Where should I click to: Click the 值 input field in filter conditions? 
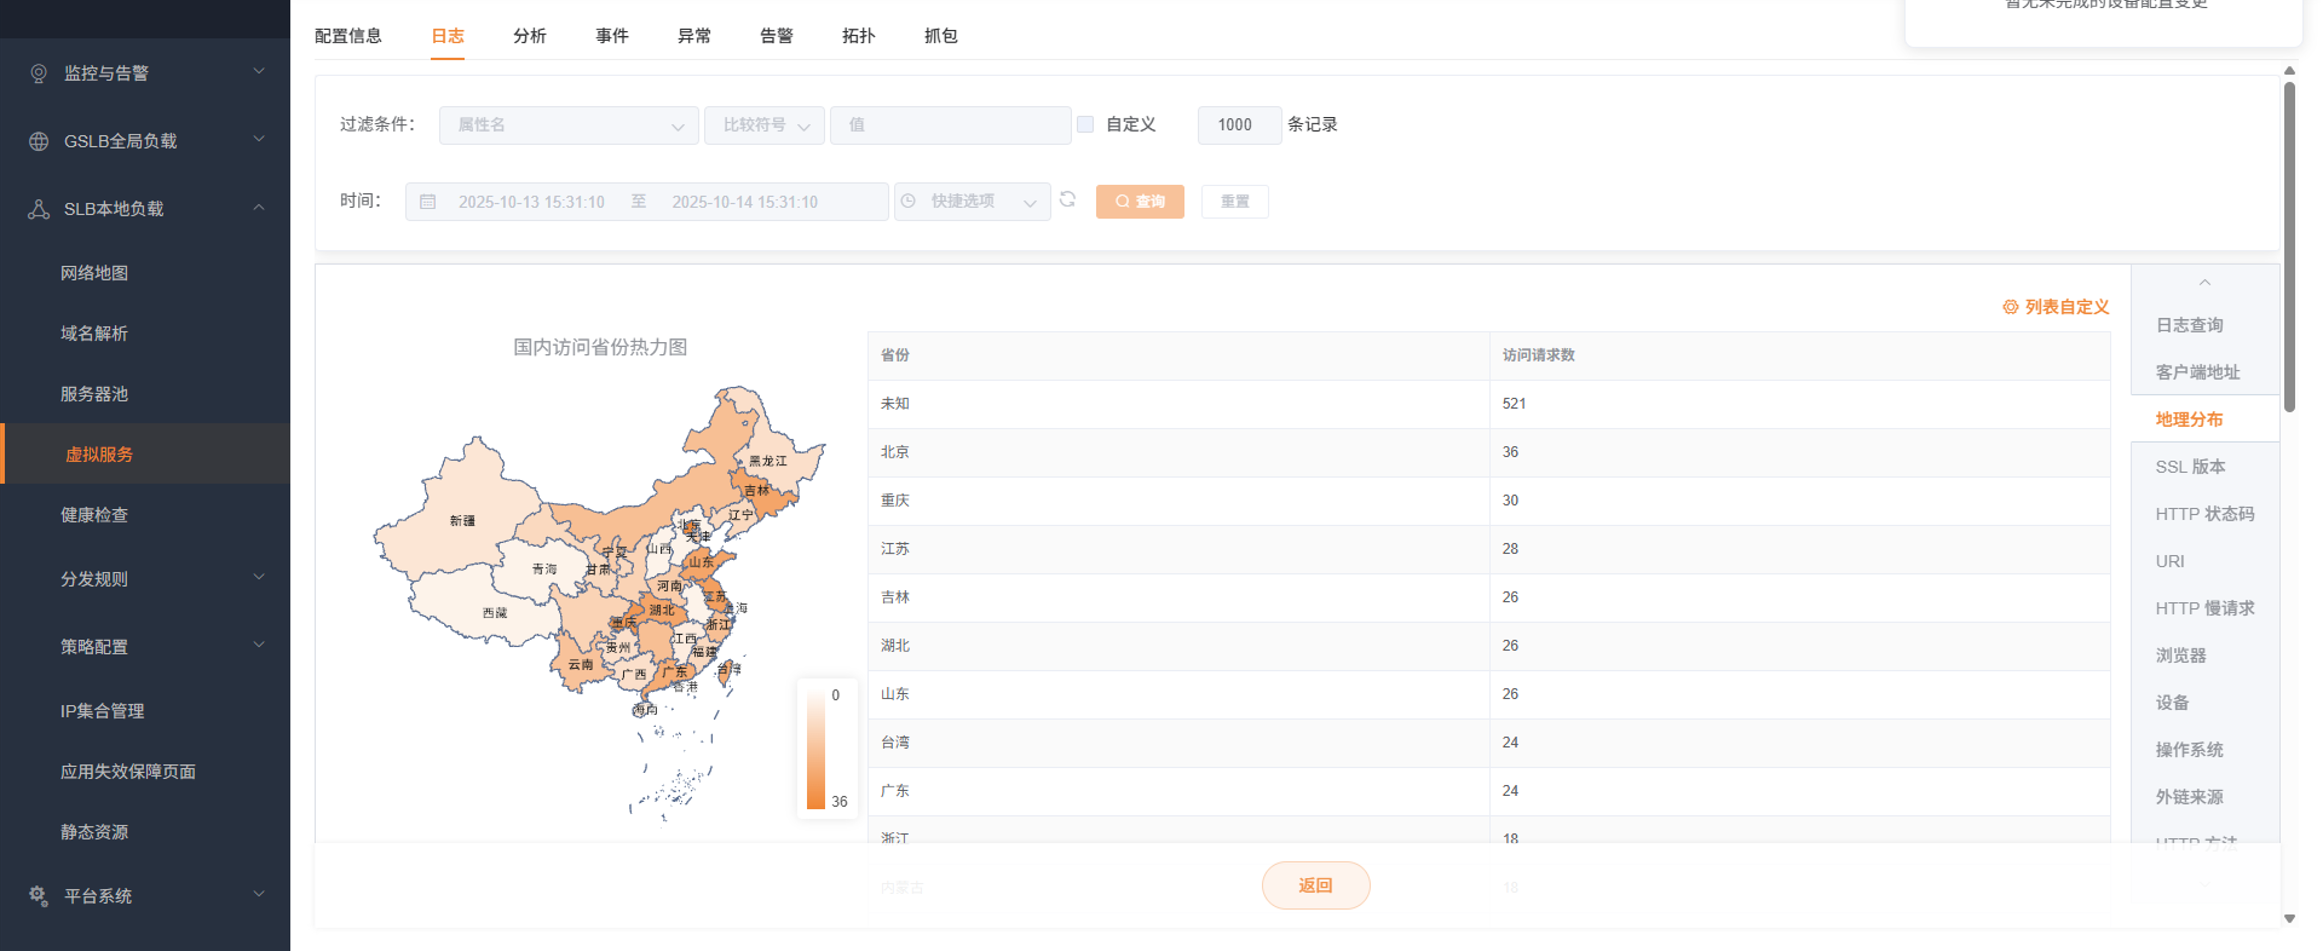coord(950,125)
